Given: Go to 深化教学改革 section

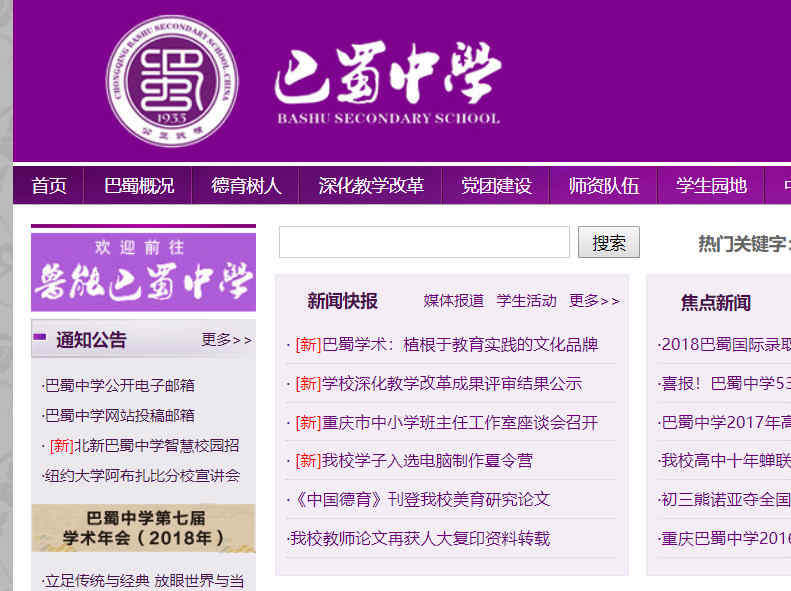Looking at the screenshot, I should (371, 186).
